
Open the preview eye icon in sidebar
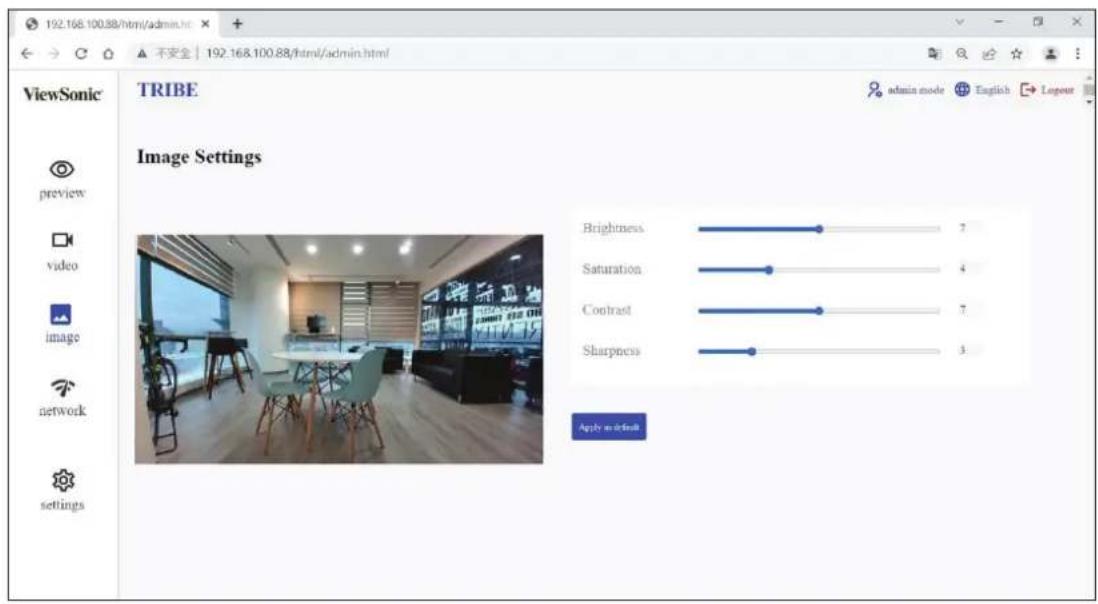point(62,169)
